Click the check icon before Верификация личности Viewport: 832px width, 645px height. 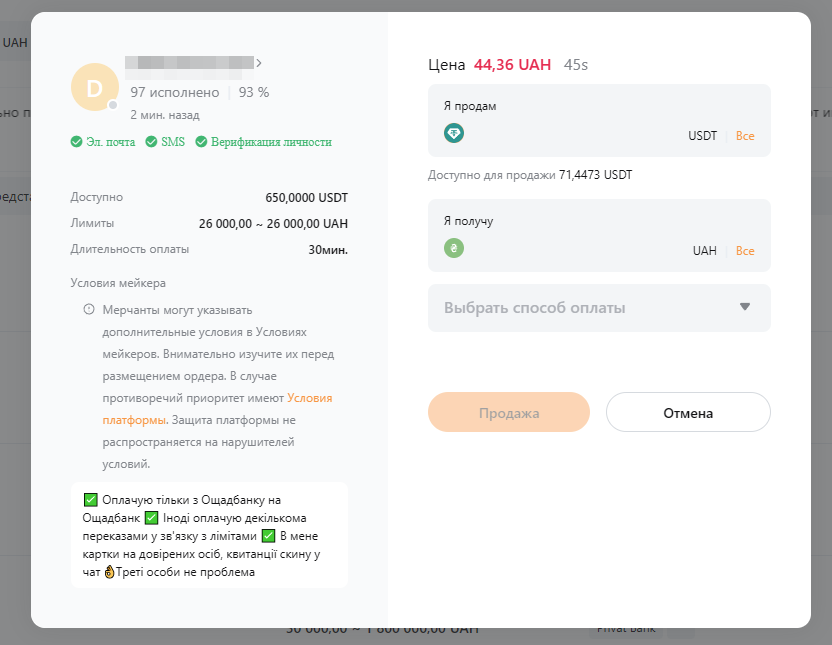[201, 142]
